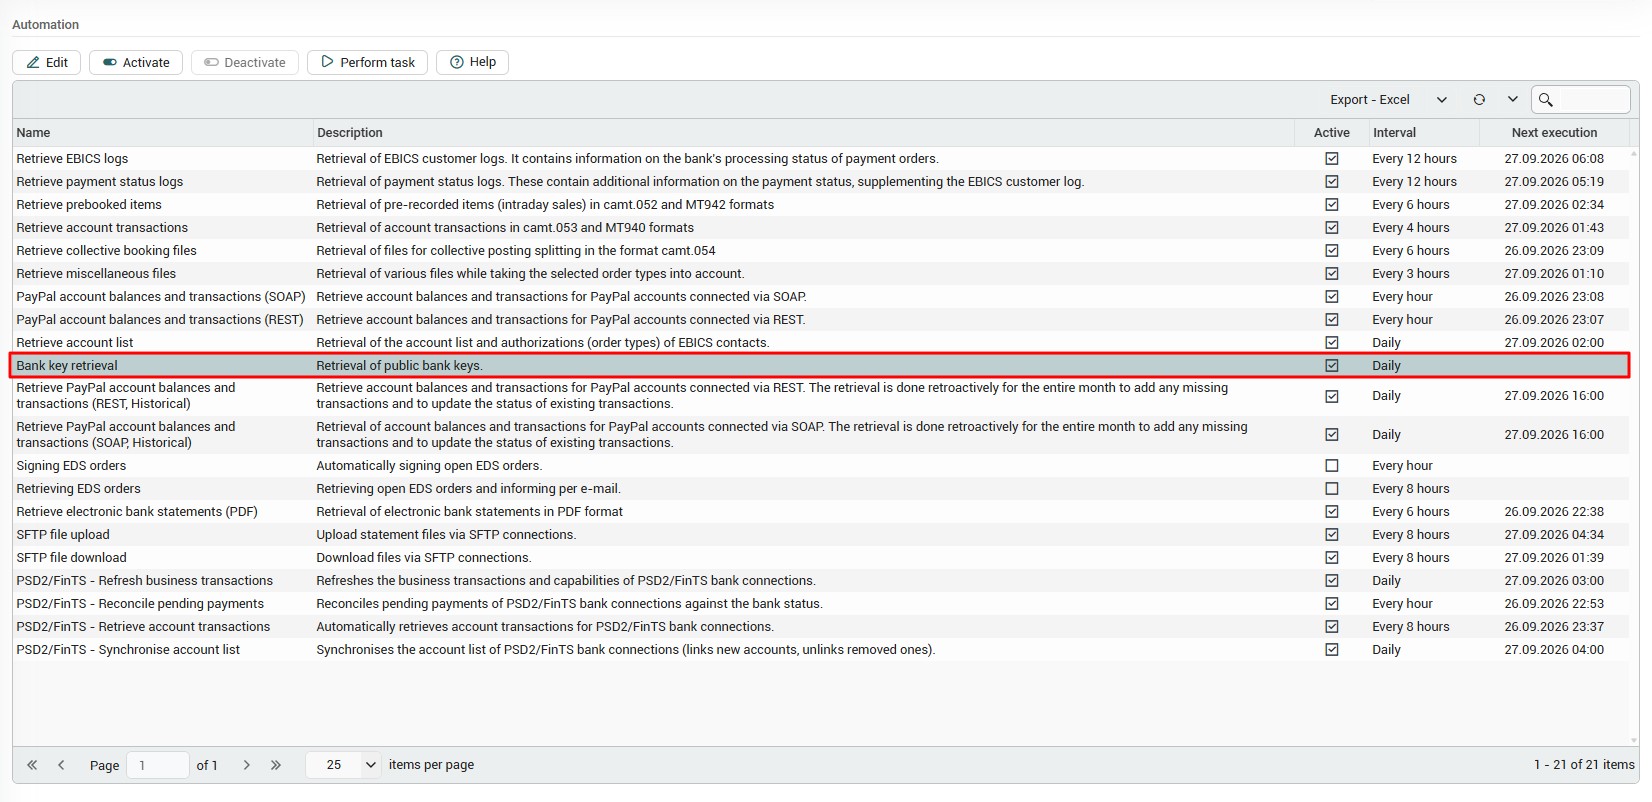Sort by the Name column header
This screenshot has height=802, width=1652.
[x=162, y=133]
